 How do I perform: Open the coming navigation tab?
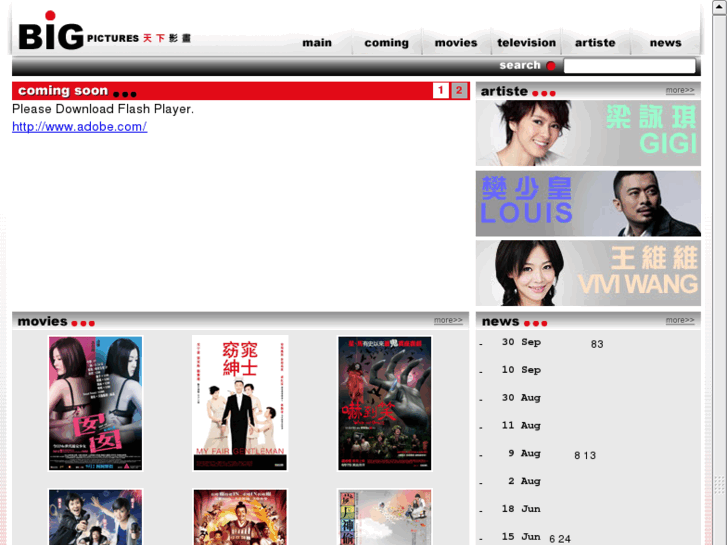387,43
